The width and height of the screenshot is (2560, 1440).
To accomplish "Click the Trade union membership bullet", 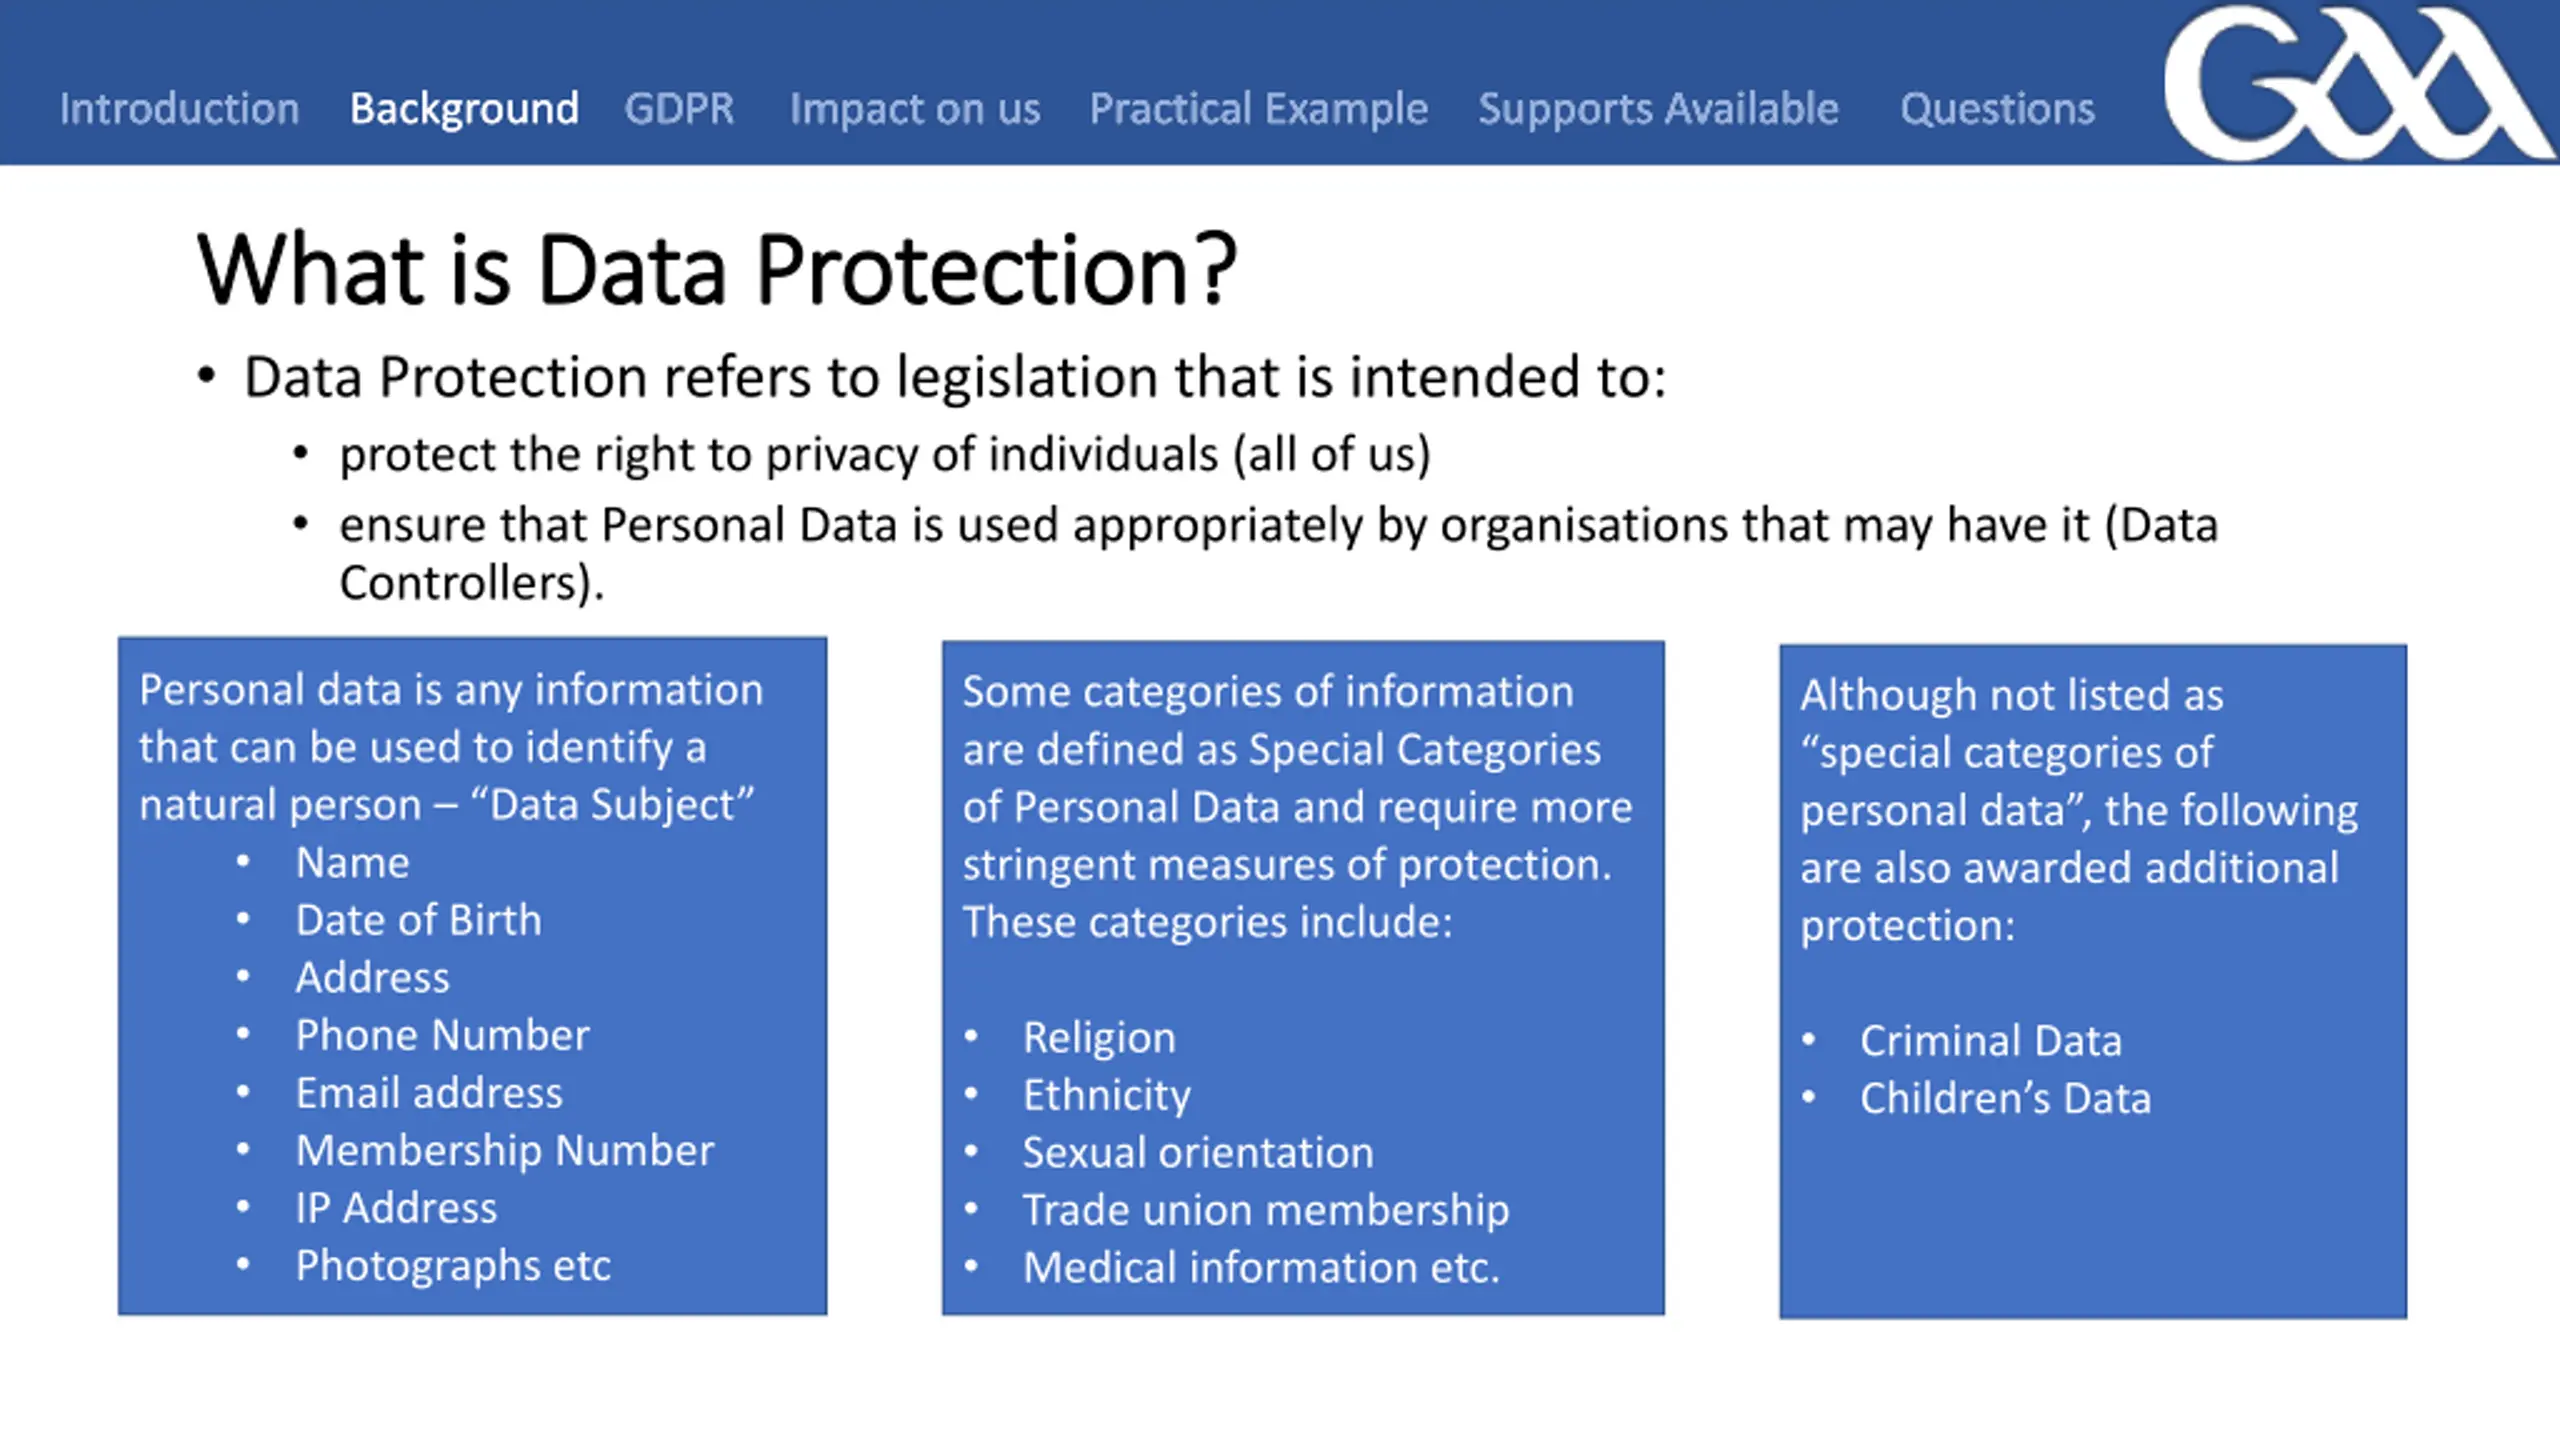I will pos(1266,1210).
